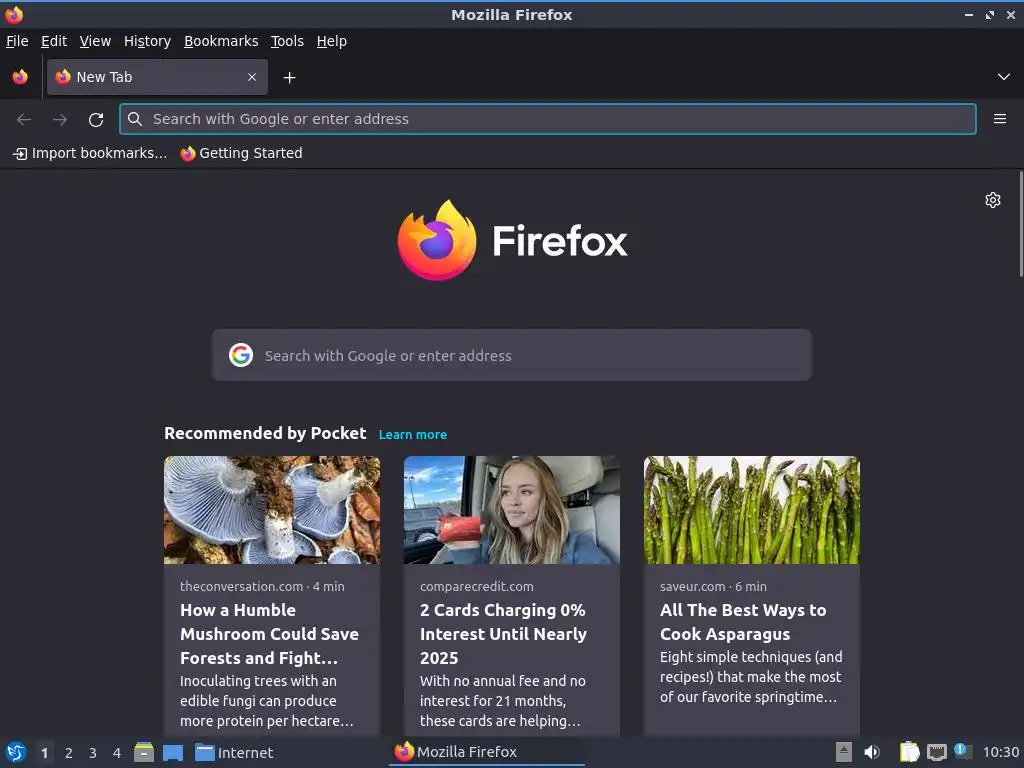Image resolution: width=1024 pixels, height=768 pixels.
Task: Click the Google logo in search box
Action: [x=241, y=355]
